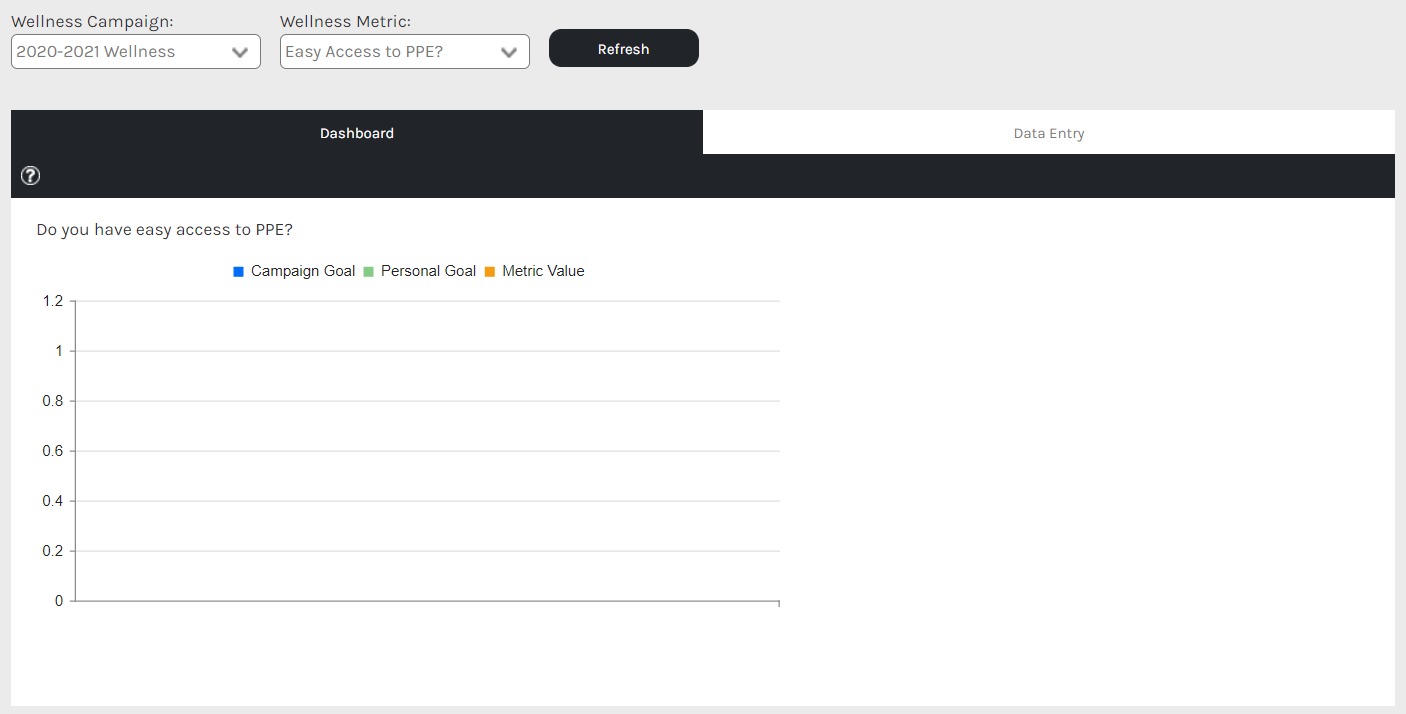Expand the Wellness Metric dropdown arrow
The image size is (1406, 714).
coord(509,53)
